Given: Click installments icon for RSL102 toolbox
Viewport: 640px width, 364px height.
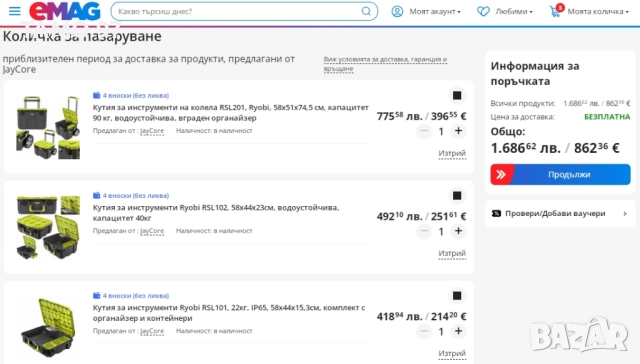Looking at the screenshot, I should point(96,195).
